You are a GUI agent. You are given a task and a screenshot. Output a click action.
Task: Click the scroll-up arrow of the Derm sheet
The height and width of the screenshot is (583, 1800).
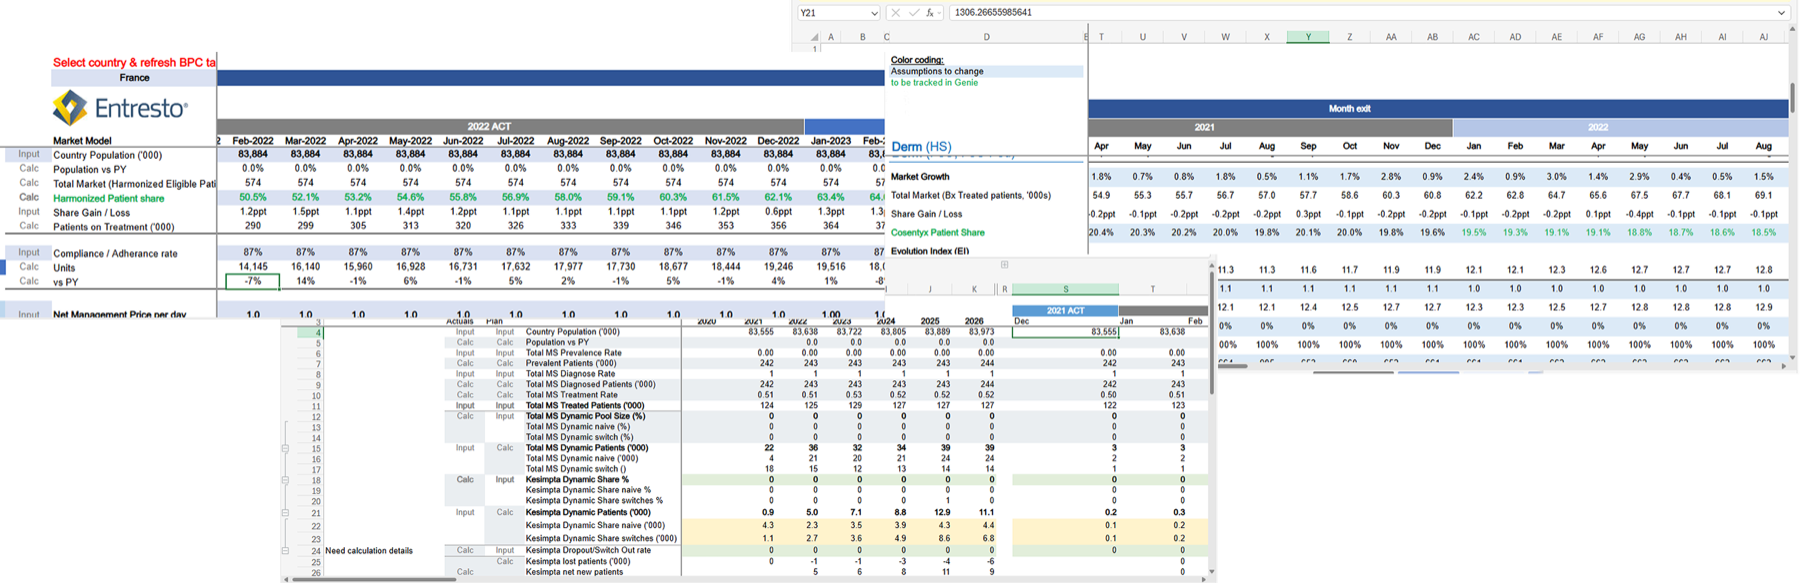pos(1792,29)
